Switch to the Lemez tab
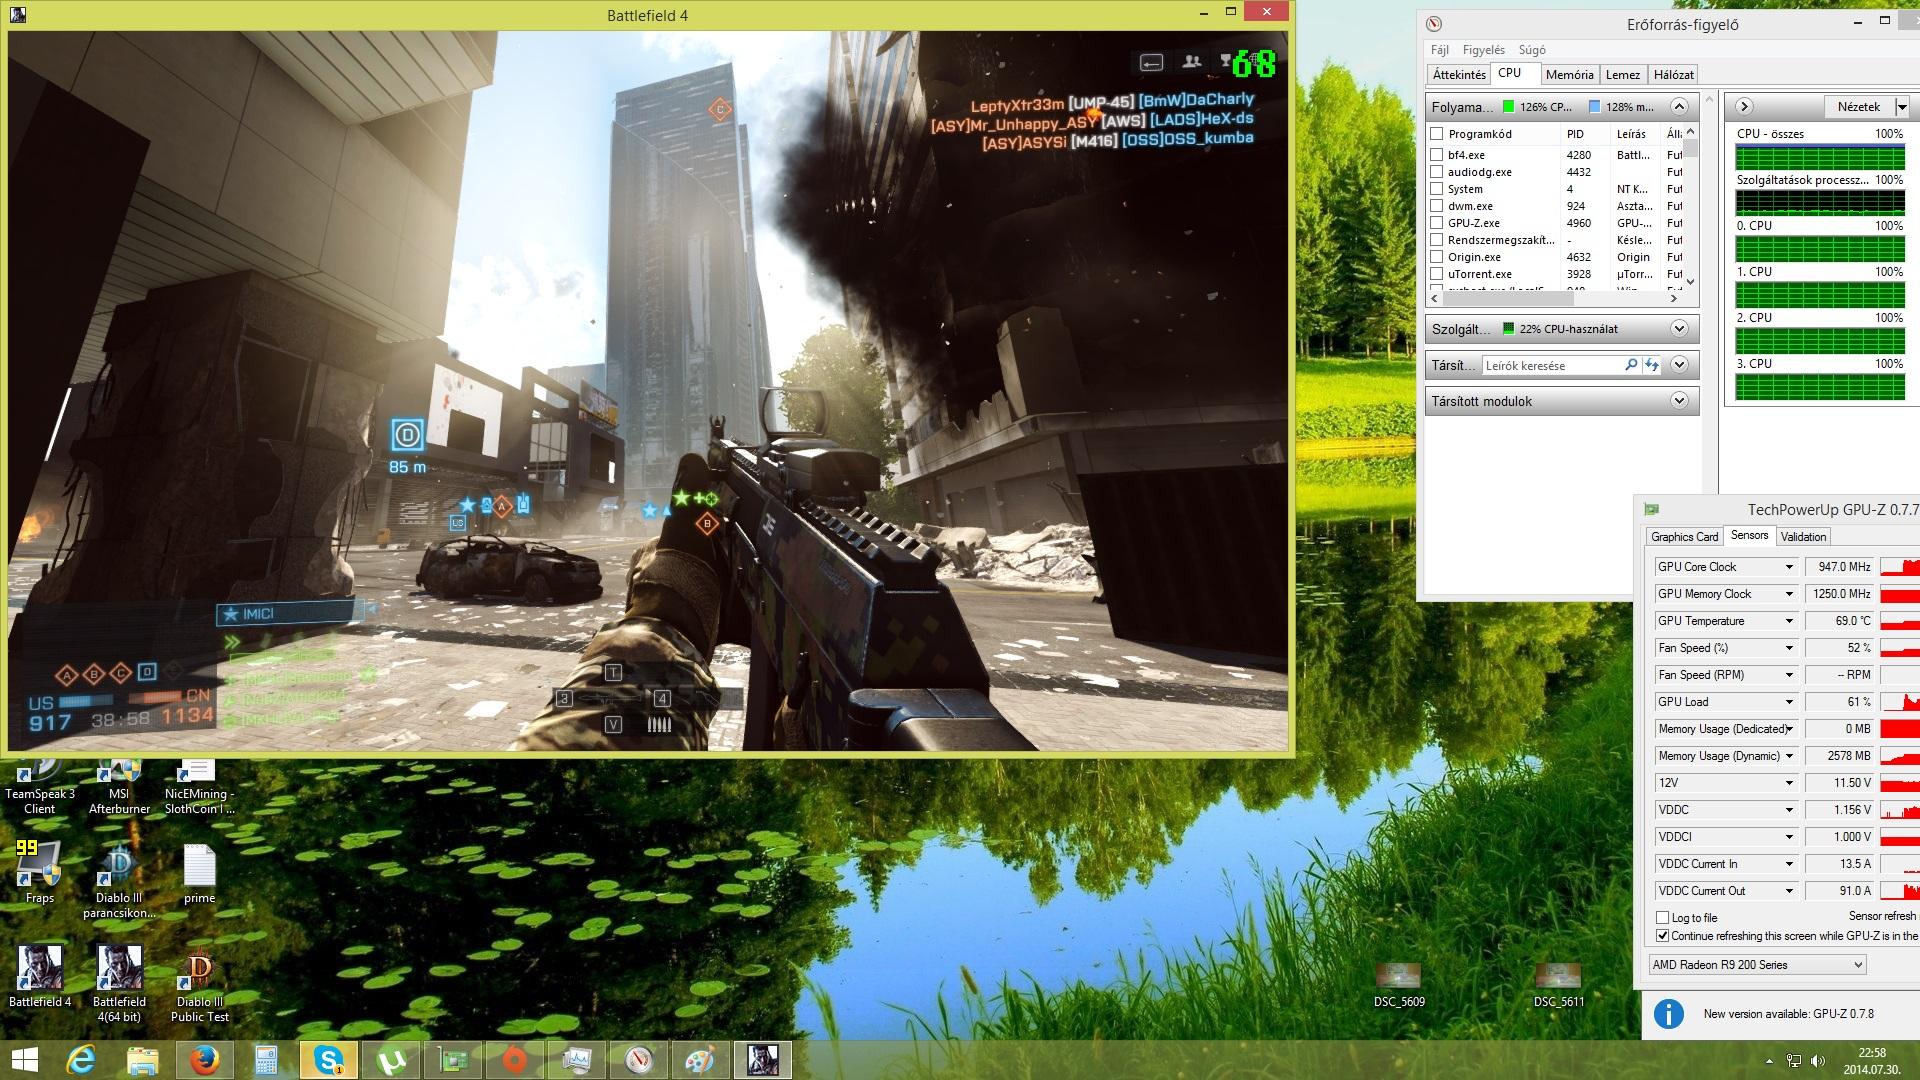Viewport: 1920px width, 1080px height. pyautogui.click(x=1623, y=75)
